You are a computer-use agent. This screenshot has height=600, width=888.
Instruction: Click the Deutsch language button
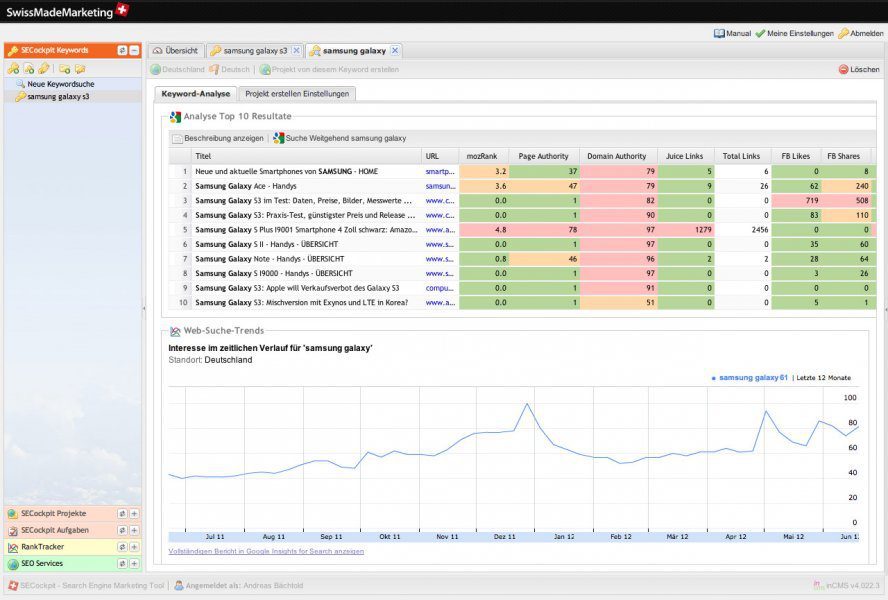coord(229,69)
